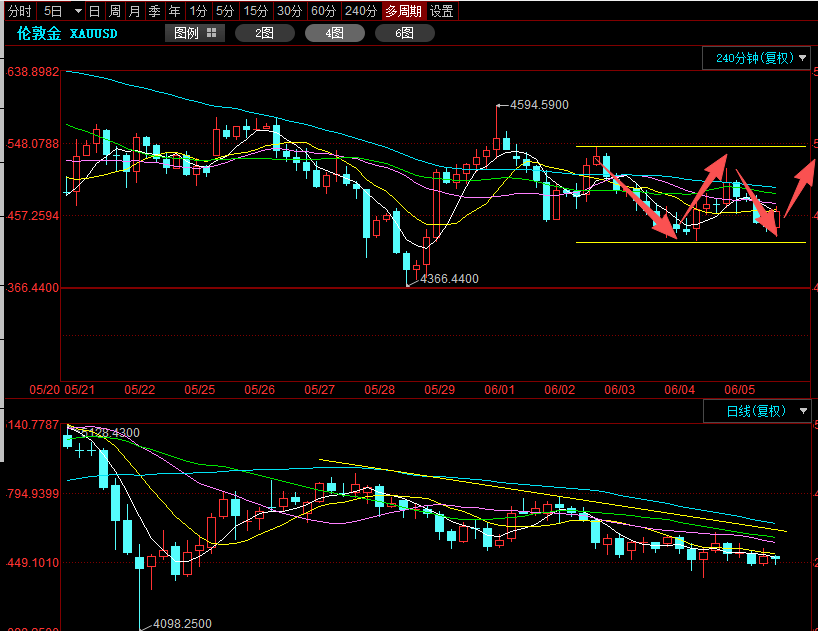This screenshot has width=818, height=631.
Task: Click the 05/29 date on time axis
Action: click(x=439, y=390)
